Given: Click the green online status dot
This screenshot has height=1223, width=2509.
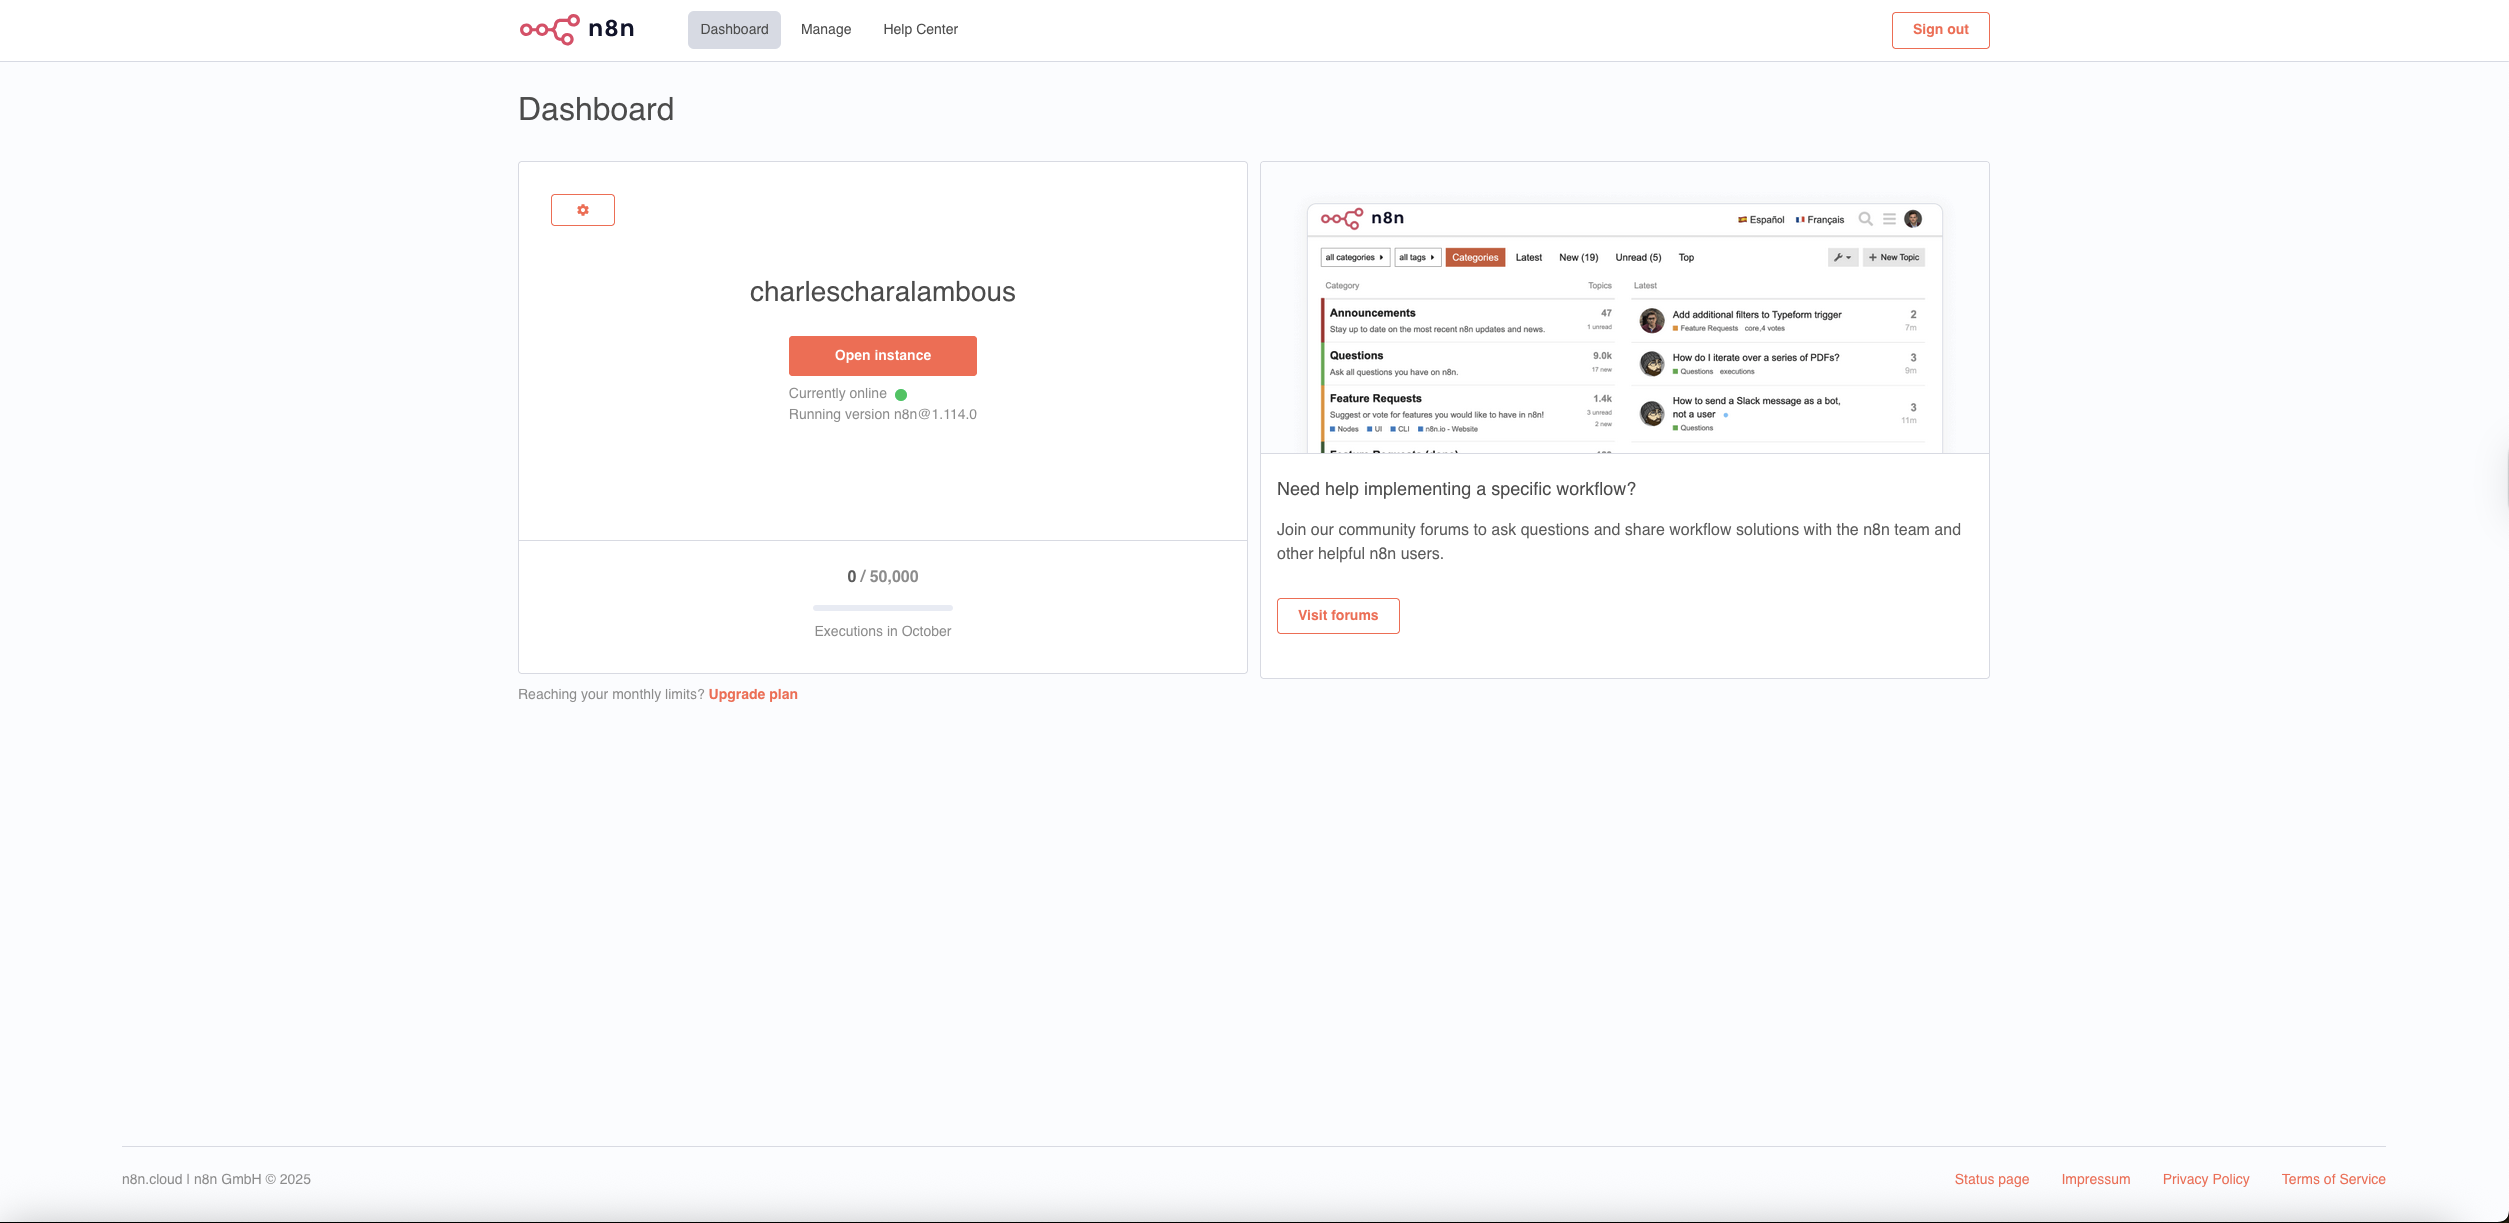Looking at the screenshot, I should [x=901, y=395].
